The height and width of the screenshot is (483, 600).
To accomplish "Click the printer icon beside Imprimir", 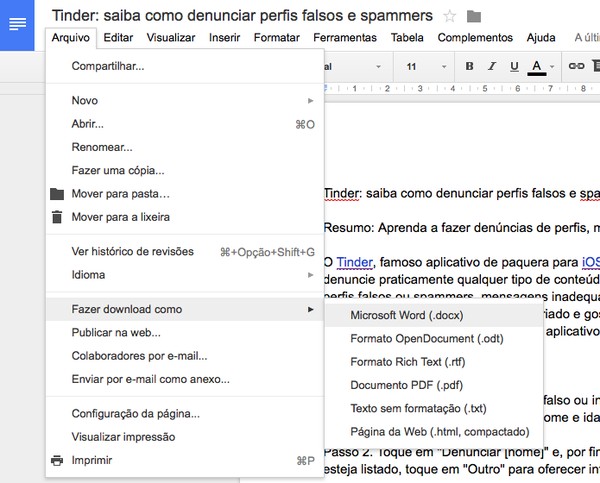I will pos(57,460).
